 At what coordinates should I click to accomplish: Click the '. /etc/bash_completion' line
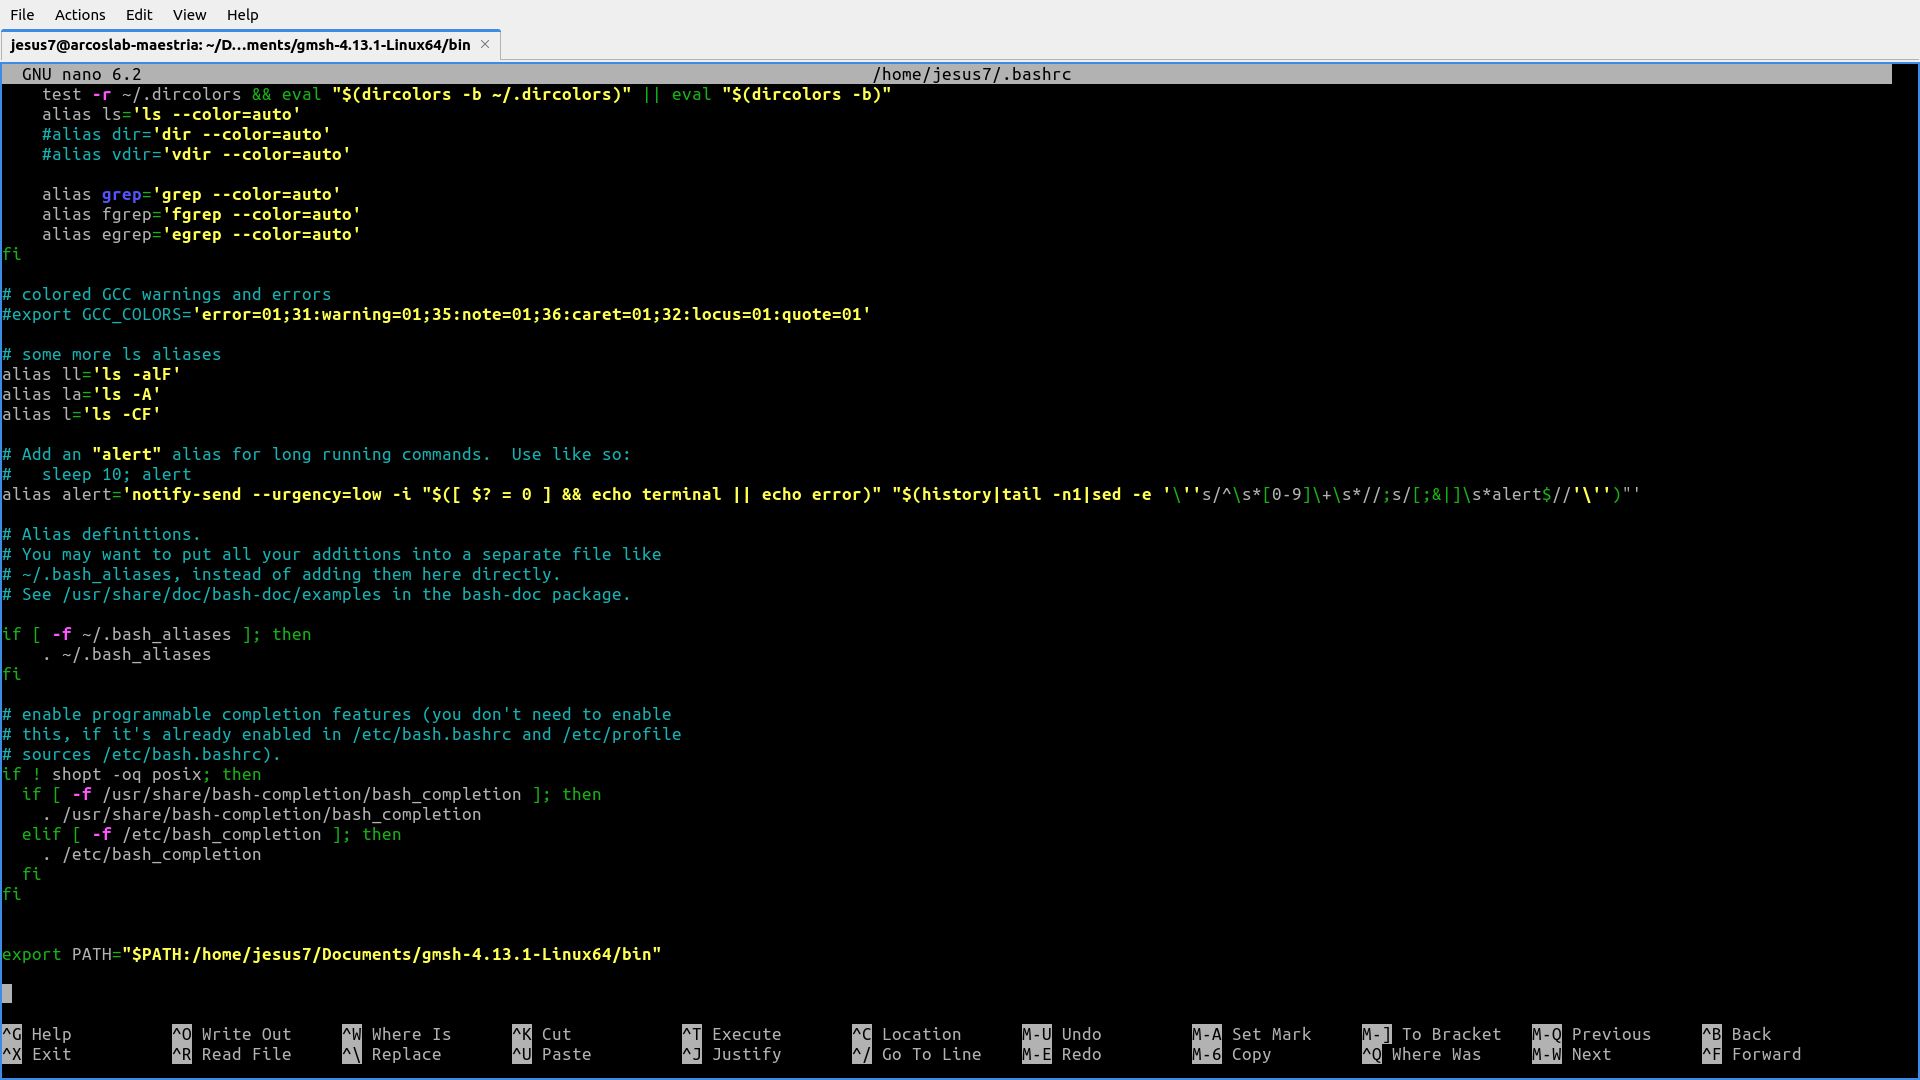pyautogui.click(x=152, y=854)
